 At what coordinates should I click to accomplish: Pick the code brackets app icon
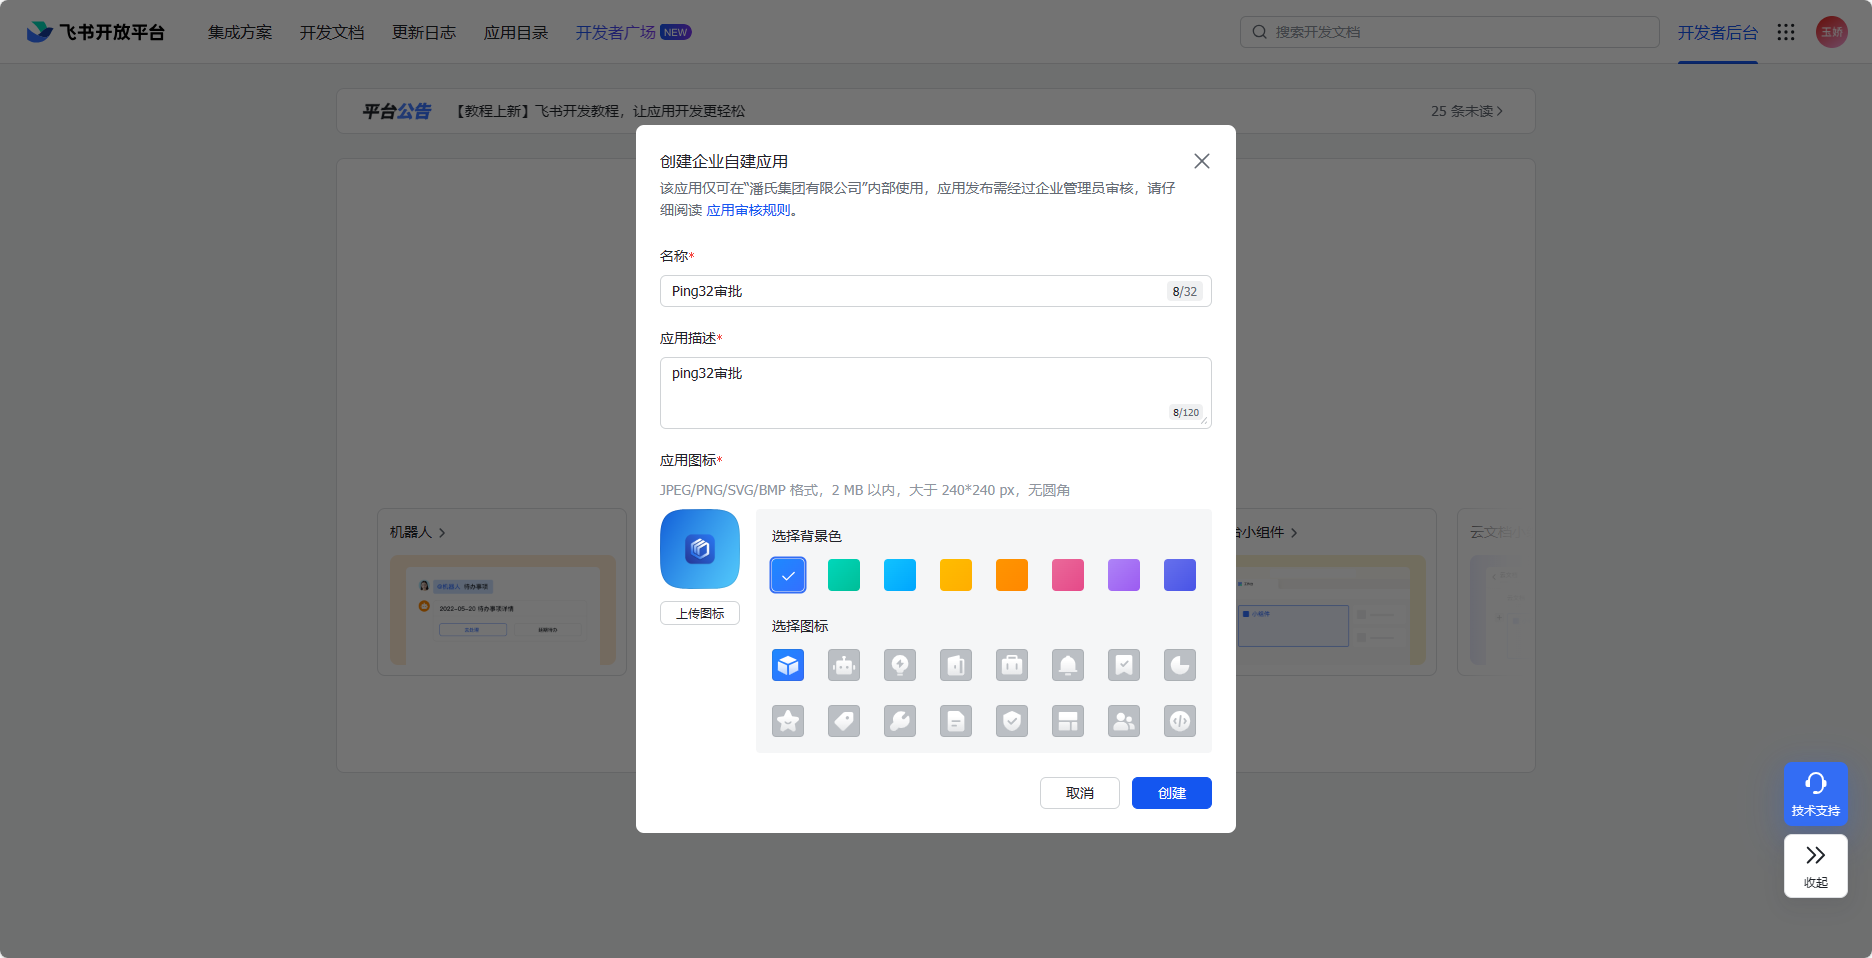coord(1180,721)
